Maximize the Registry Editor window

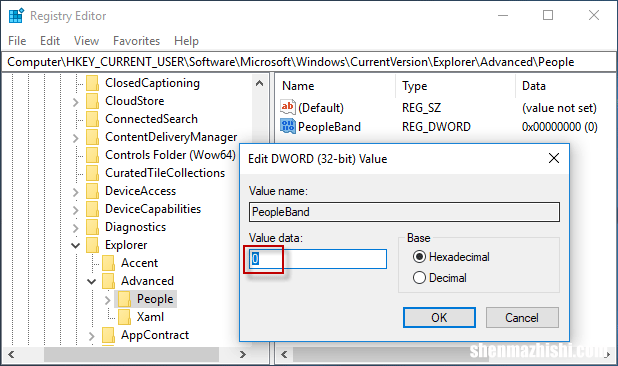click(548, 16)
